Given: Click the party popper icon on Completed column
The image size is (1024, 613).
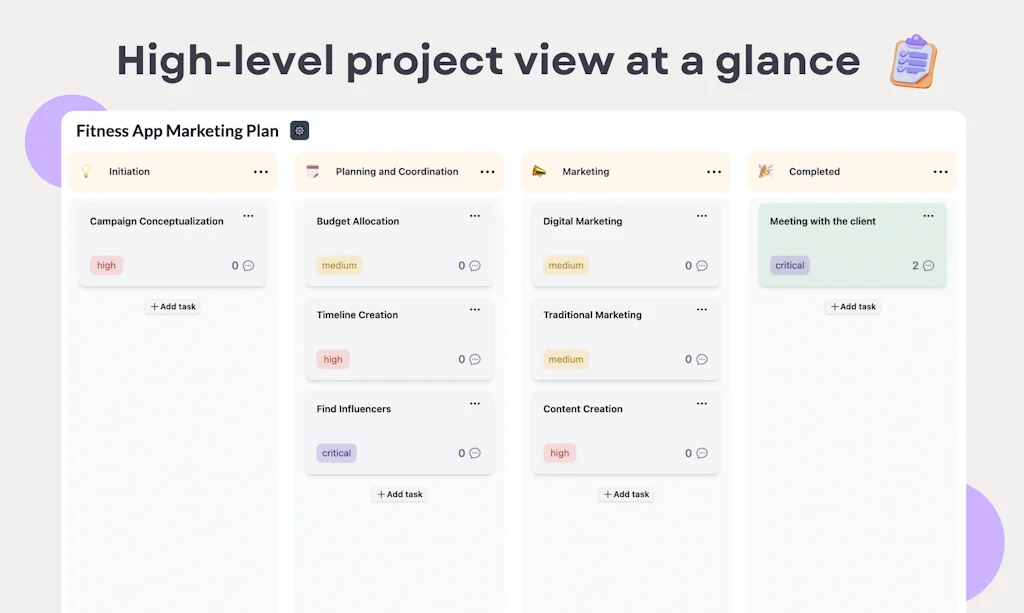Looking at the screenshot, I should coord(766,171).
